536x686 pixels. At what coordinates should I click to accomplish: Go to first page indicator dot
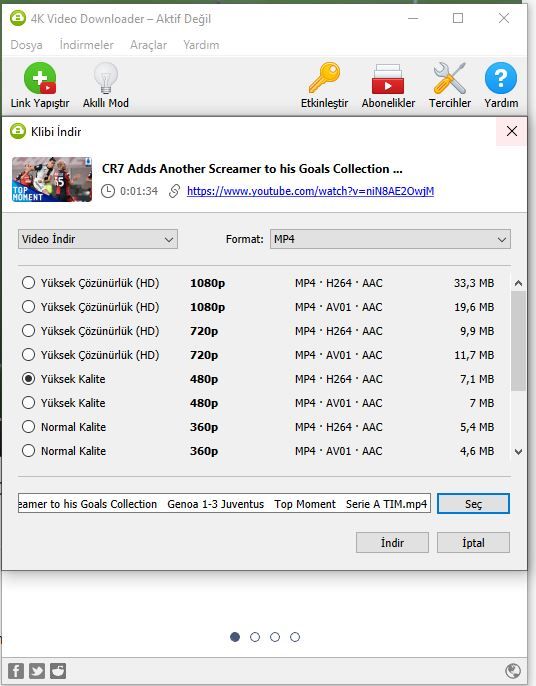pos(235,637)
